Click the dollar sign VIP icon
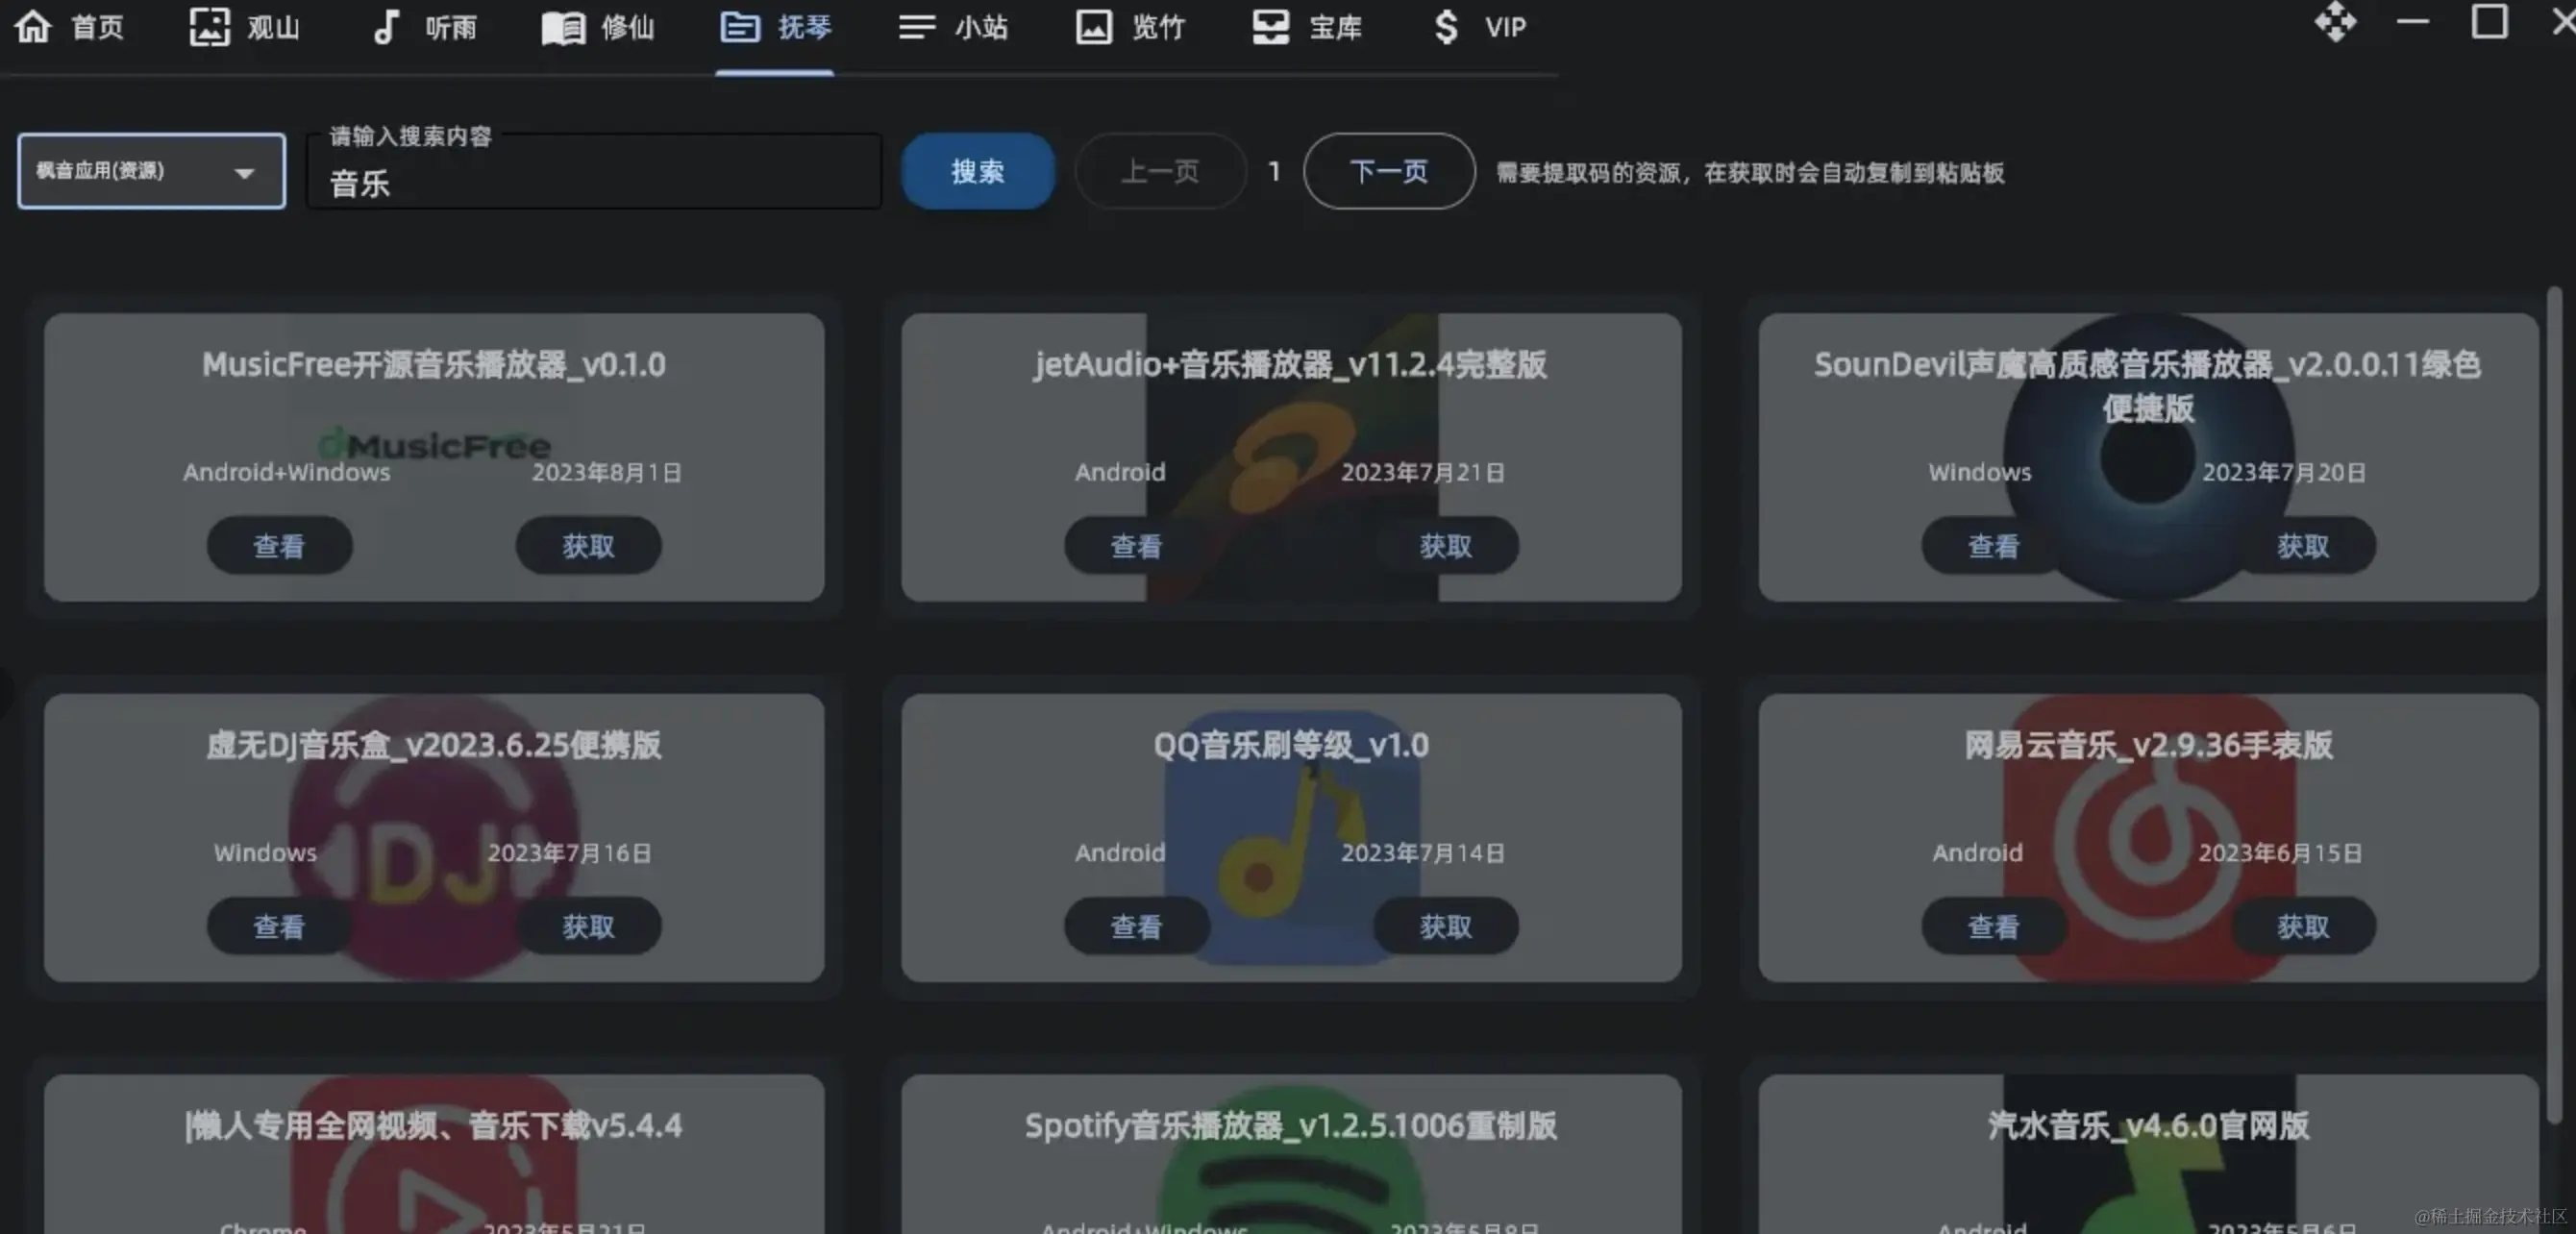Screen dimensions: 2576x1234 [1445, 27]
